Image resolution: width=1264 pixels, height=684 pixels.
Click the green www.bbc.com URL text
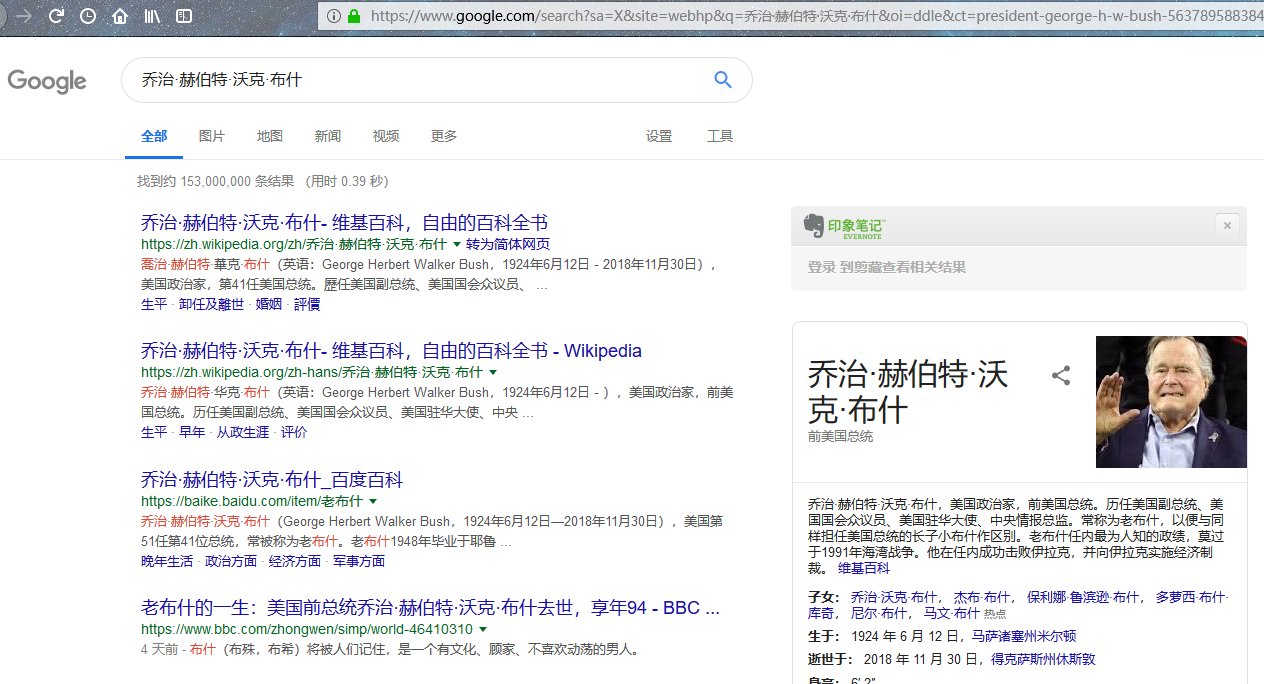[x=307, y=630]
